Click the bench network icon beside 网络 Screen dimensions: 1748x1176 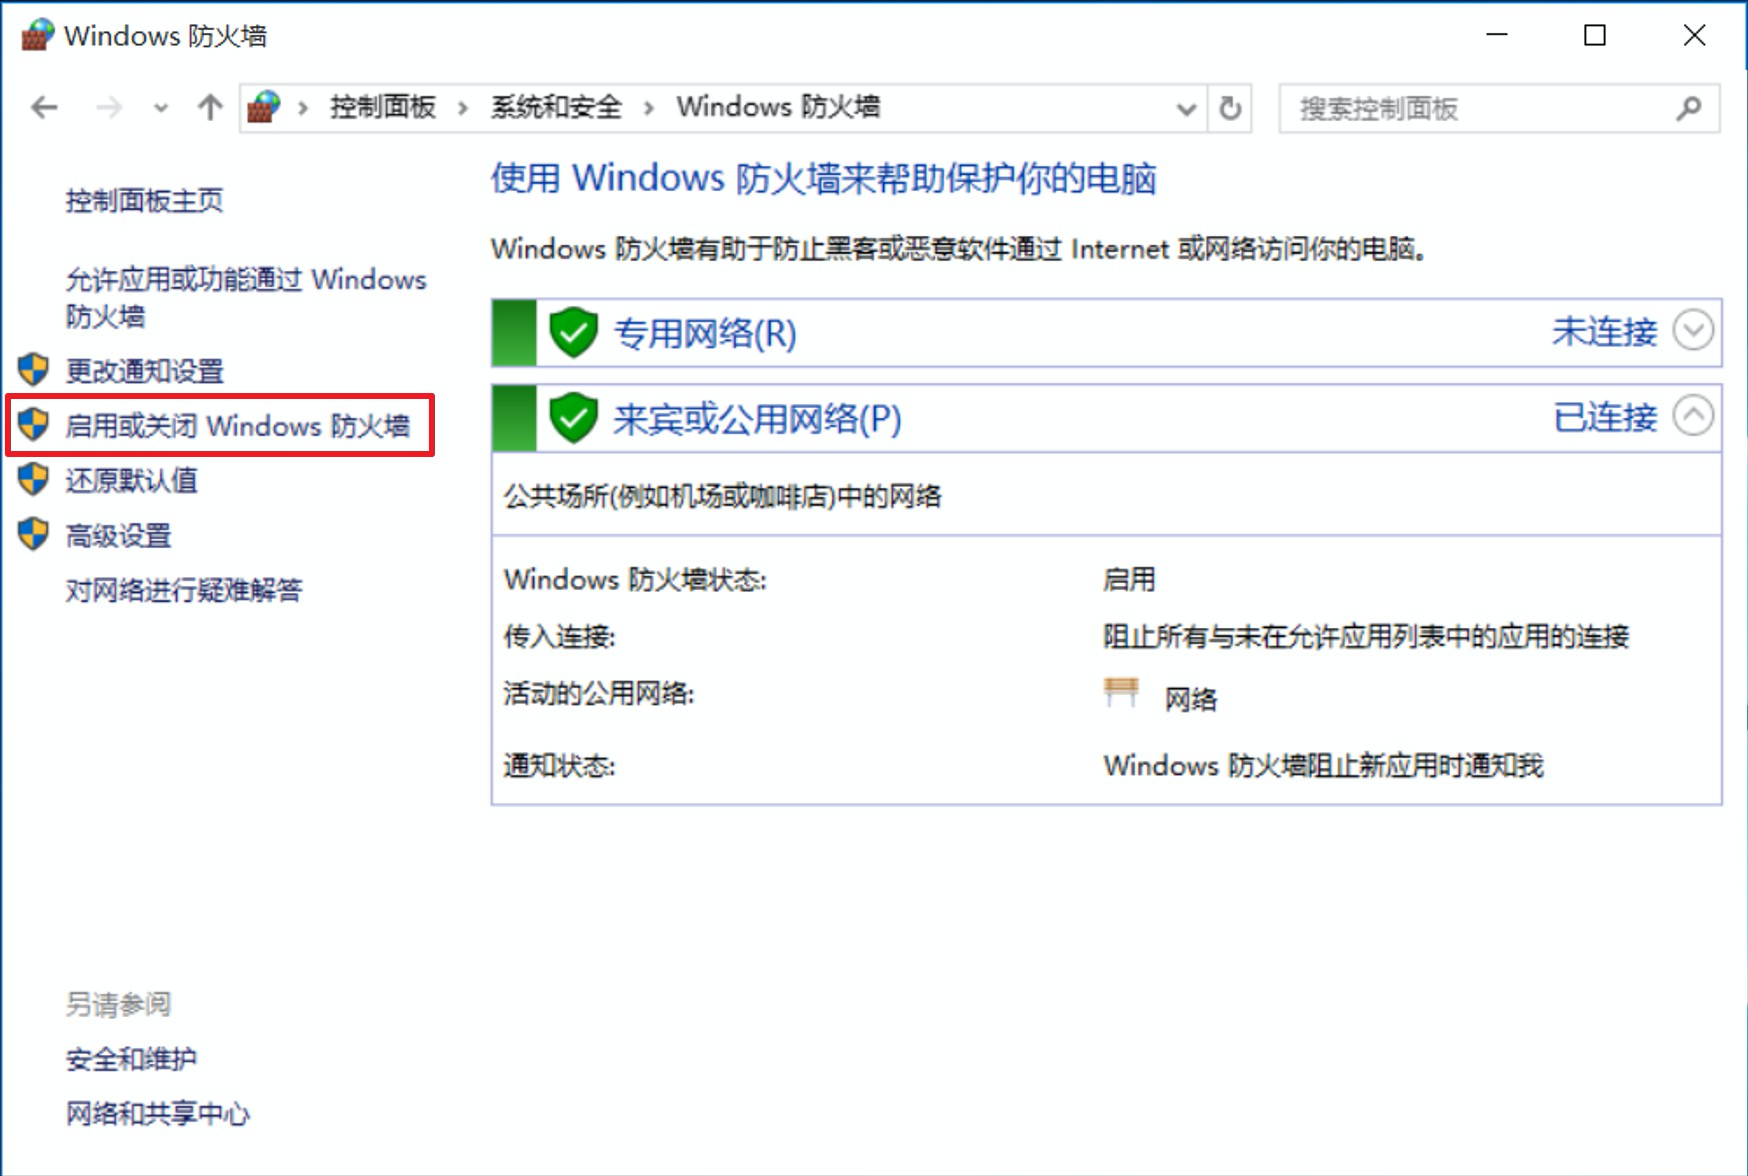click(1121, 692)
